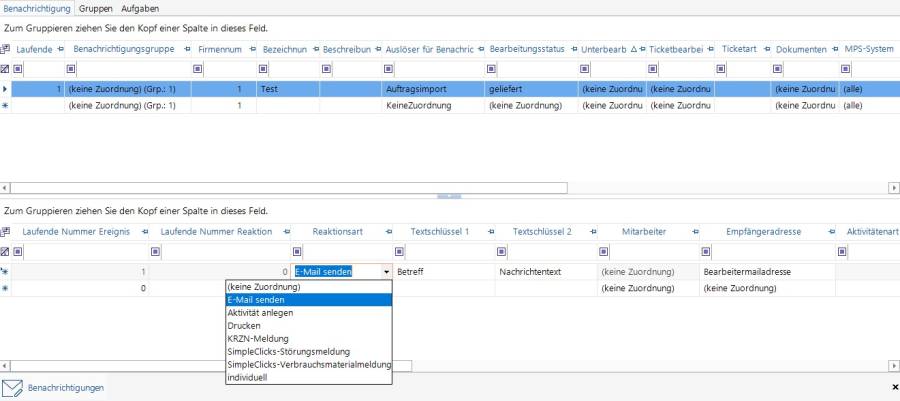Screen dimensions: 900x401
Task: Collapse the Reaktionsart dropdown arrow
Action: coord(386,271)
